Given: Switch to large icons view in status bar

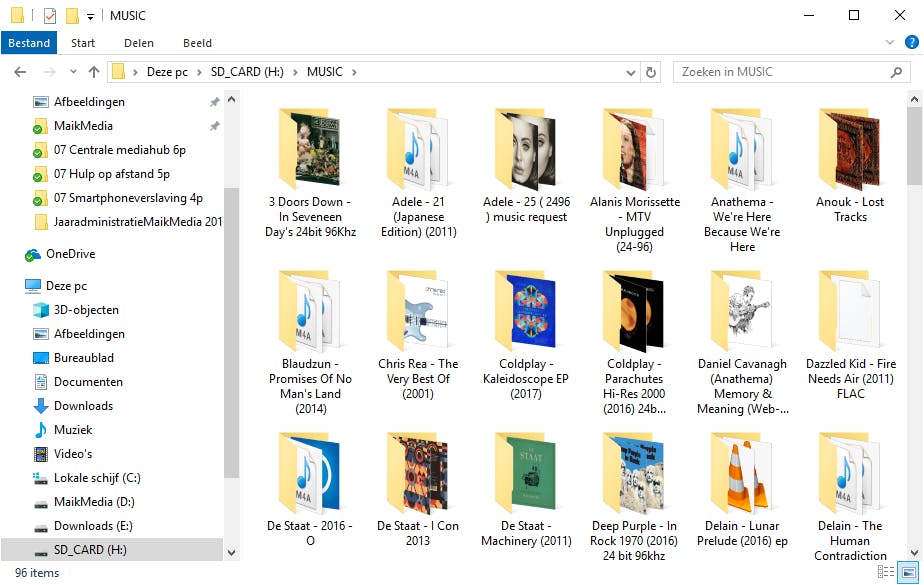Looking at the screenshot, I should pos(909,572).
